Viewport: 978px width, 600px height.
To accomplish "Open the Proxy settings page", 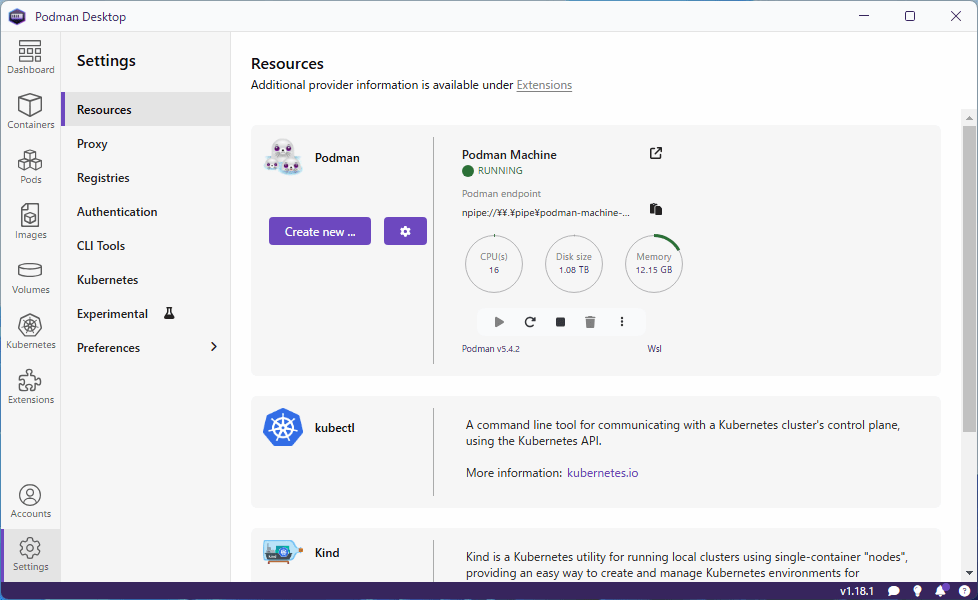I will tap(146, 143).
